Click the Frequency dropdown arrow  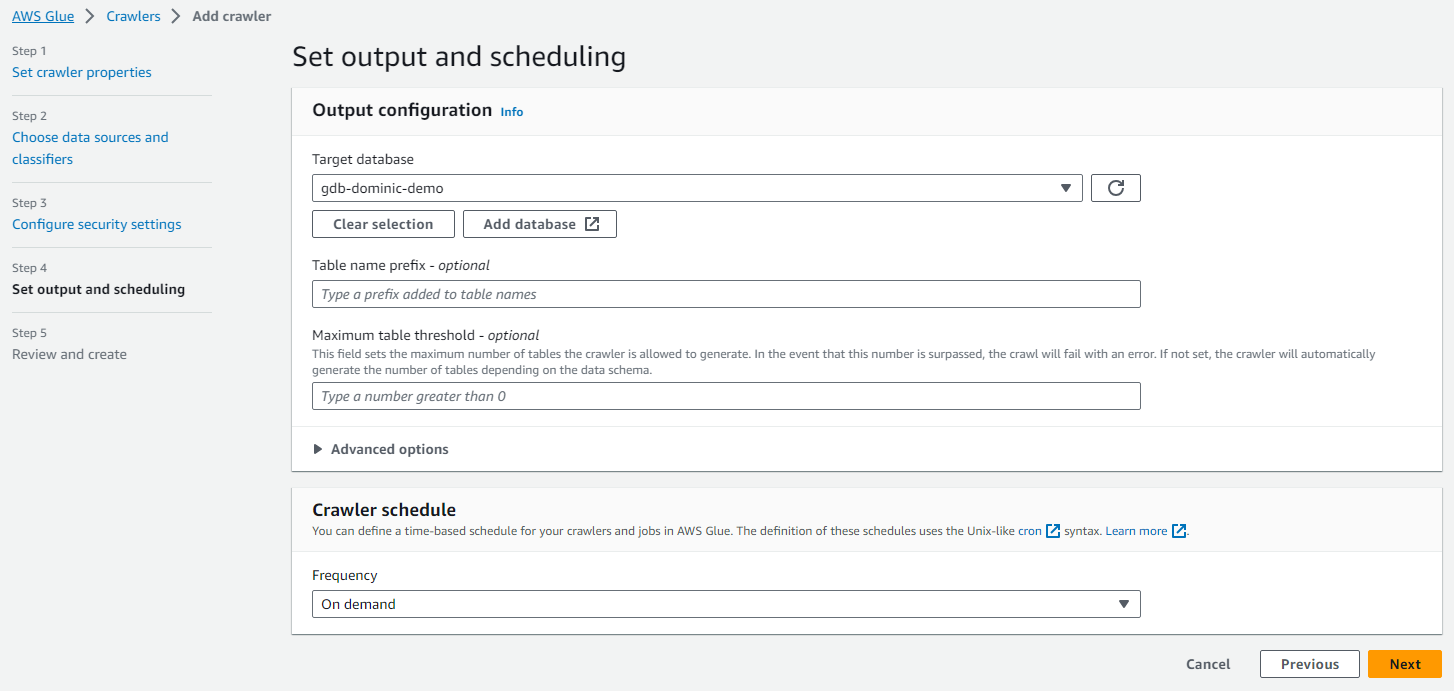[1124, 604]
